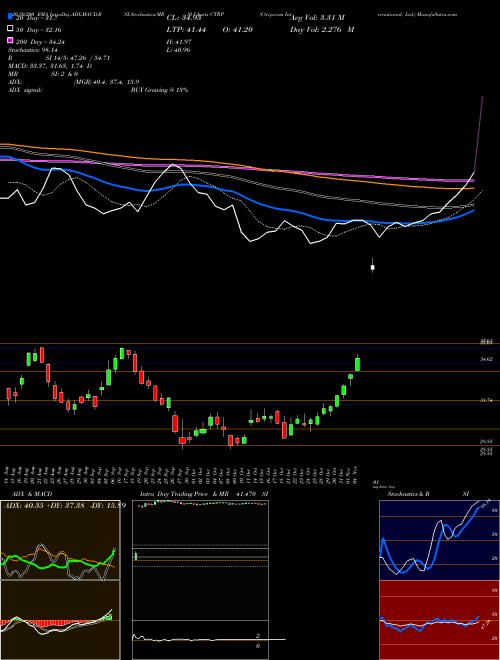Screen dimensions: 500x660
Task: Click the 'Day Vol: 2.276 M' label
Action: 322,29
